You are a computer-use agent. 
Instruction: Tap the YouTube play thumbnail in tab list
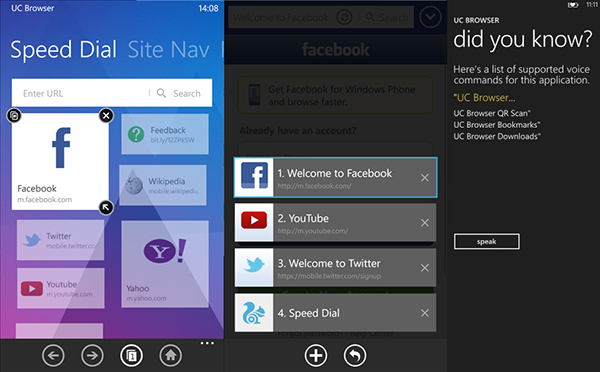click(x=254, y=222)
